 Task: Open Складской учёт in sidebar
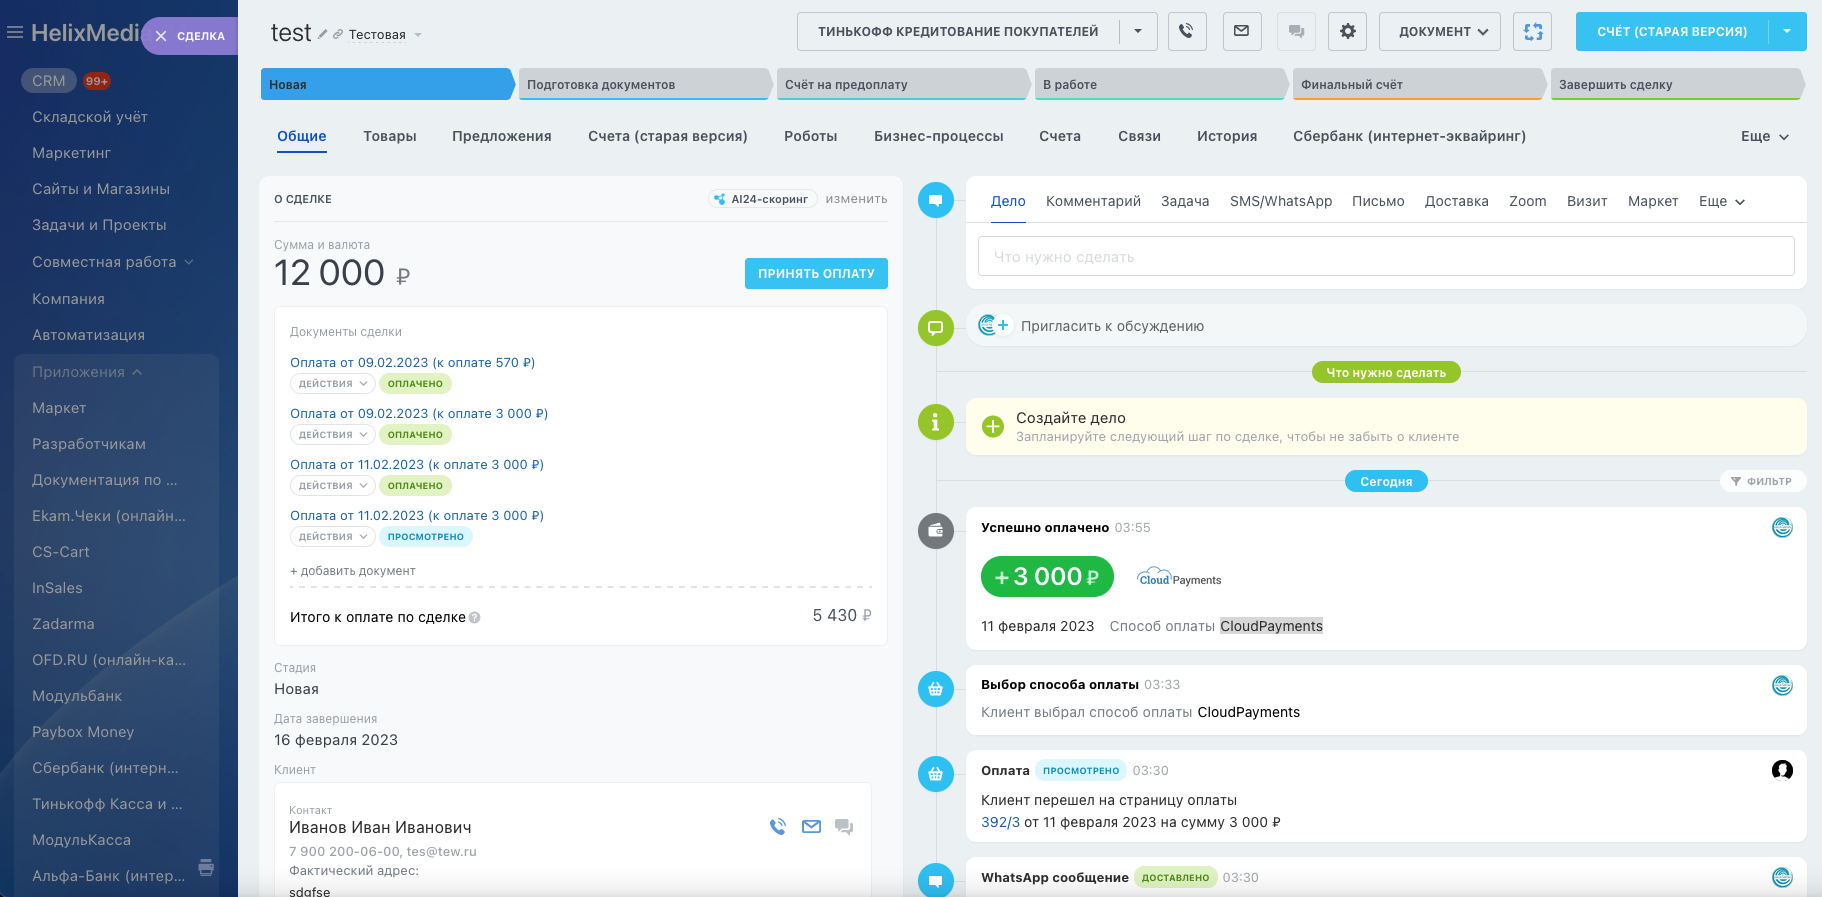(90, 117)
